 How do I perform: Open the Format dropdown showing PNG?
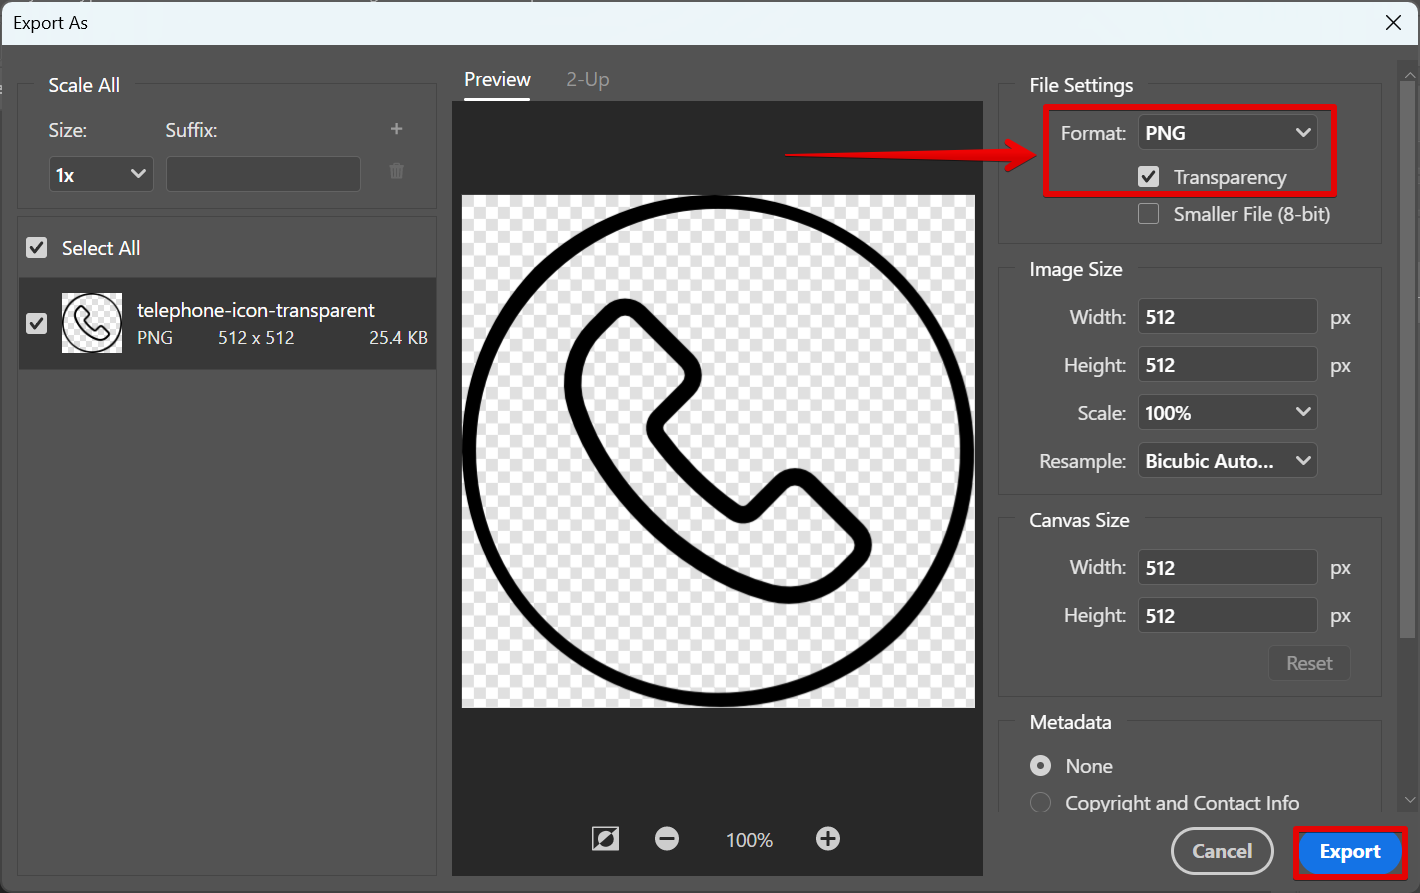coord(1227,133)
